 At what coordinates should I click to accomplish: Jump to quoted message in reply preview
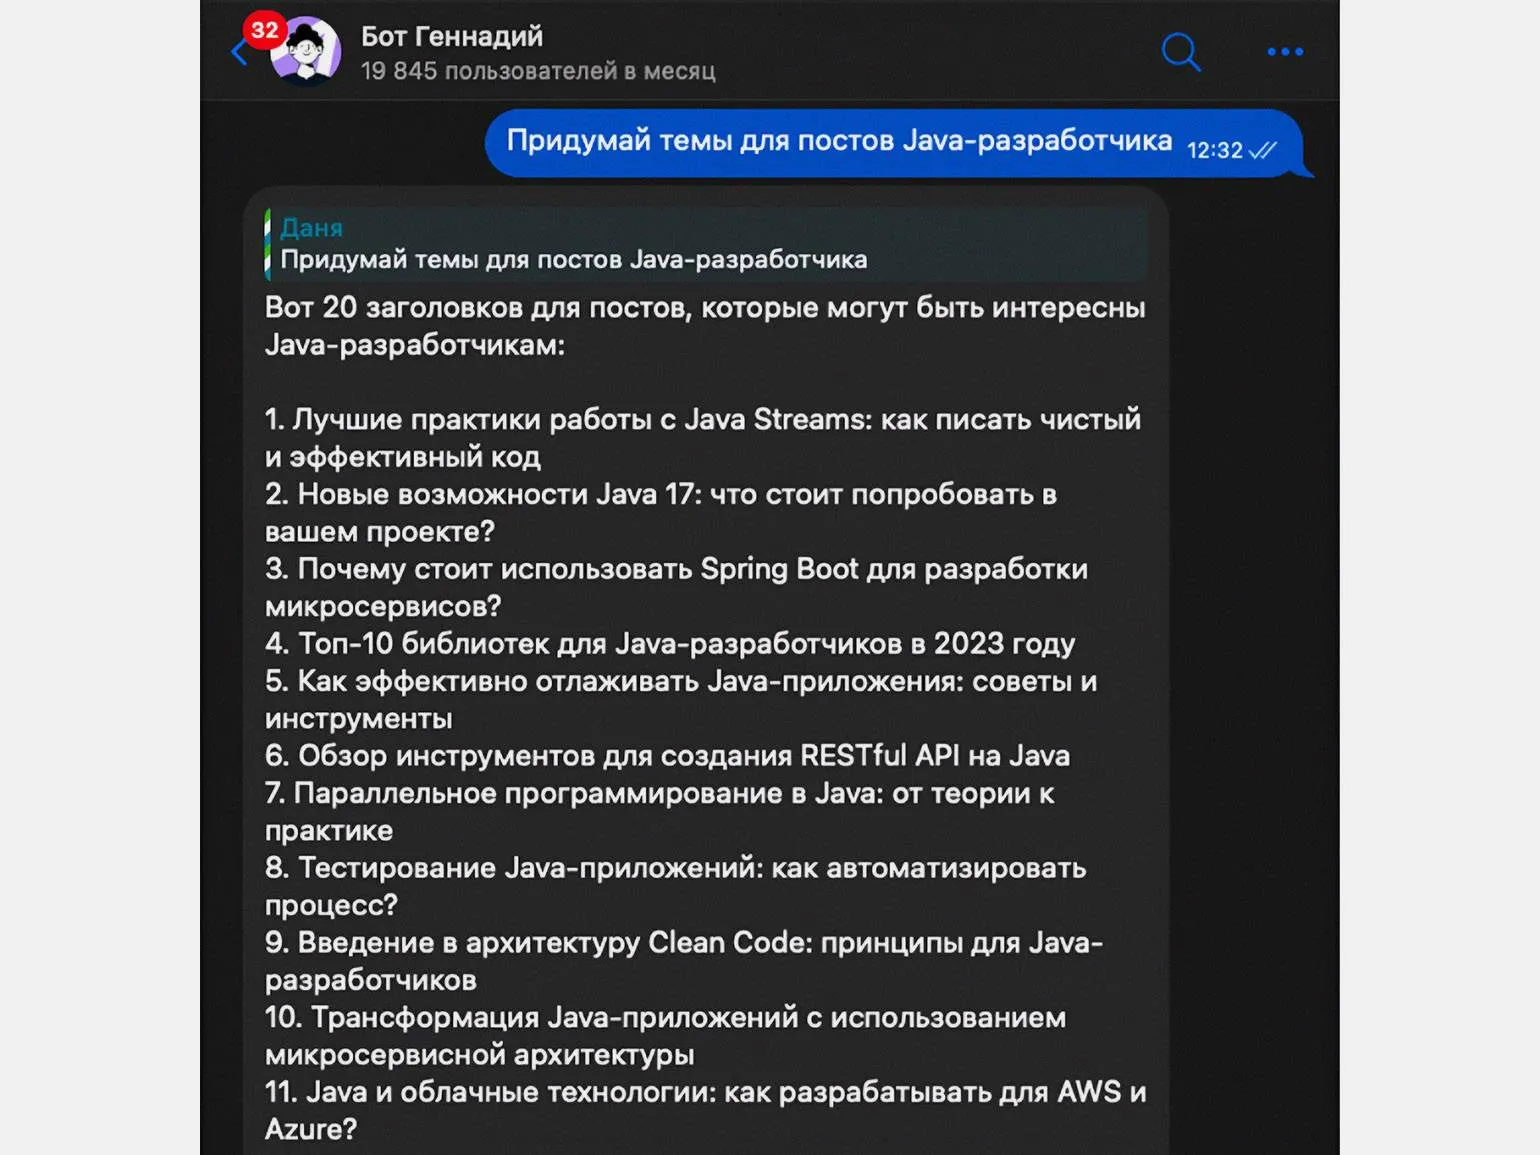click(x=706, y=244)
